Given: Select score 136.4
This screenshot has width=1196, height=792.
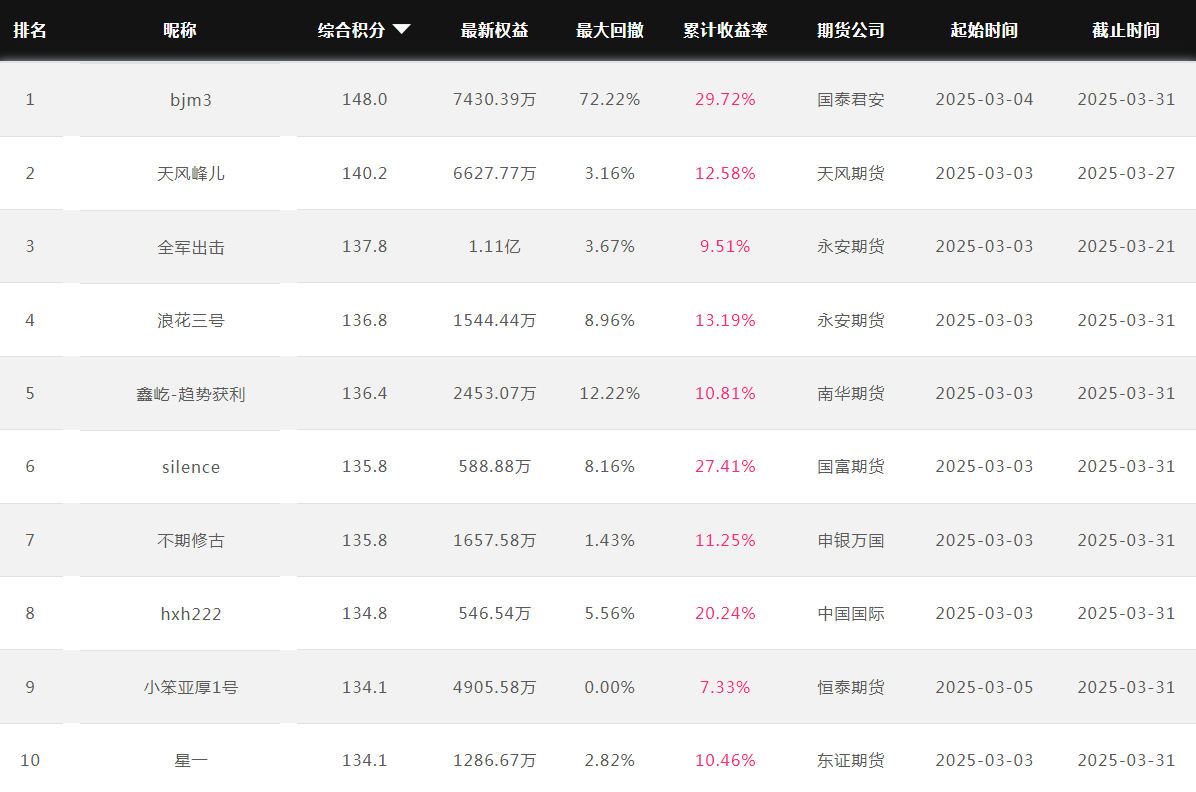Looking at the screenshot, I should pos(365,393).
